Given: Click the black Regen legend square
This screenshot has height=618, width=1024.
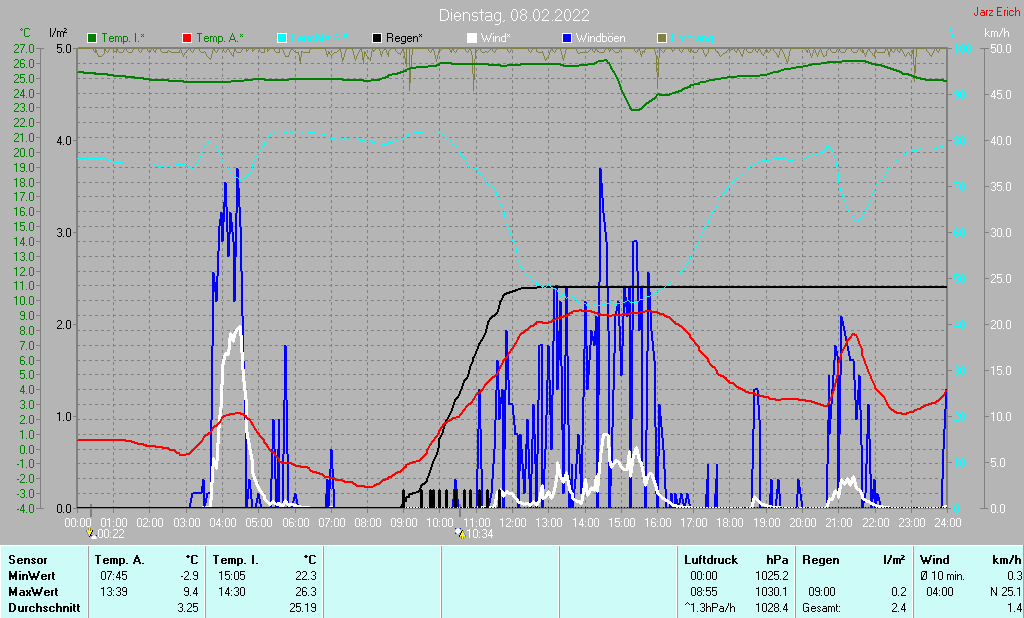Looking at the screenshot, I should pos(377,38).
